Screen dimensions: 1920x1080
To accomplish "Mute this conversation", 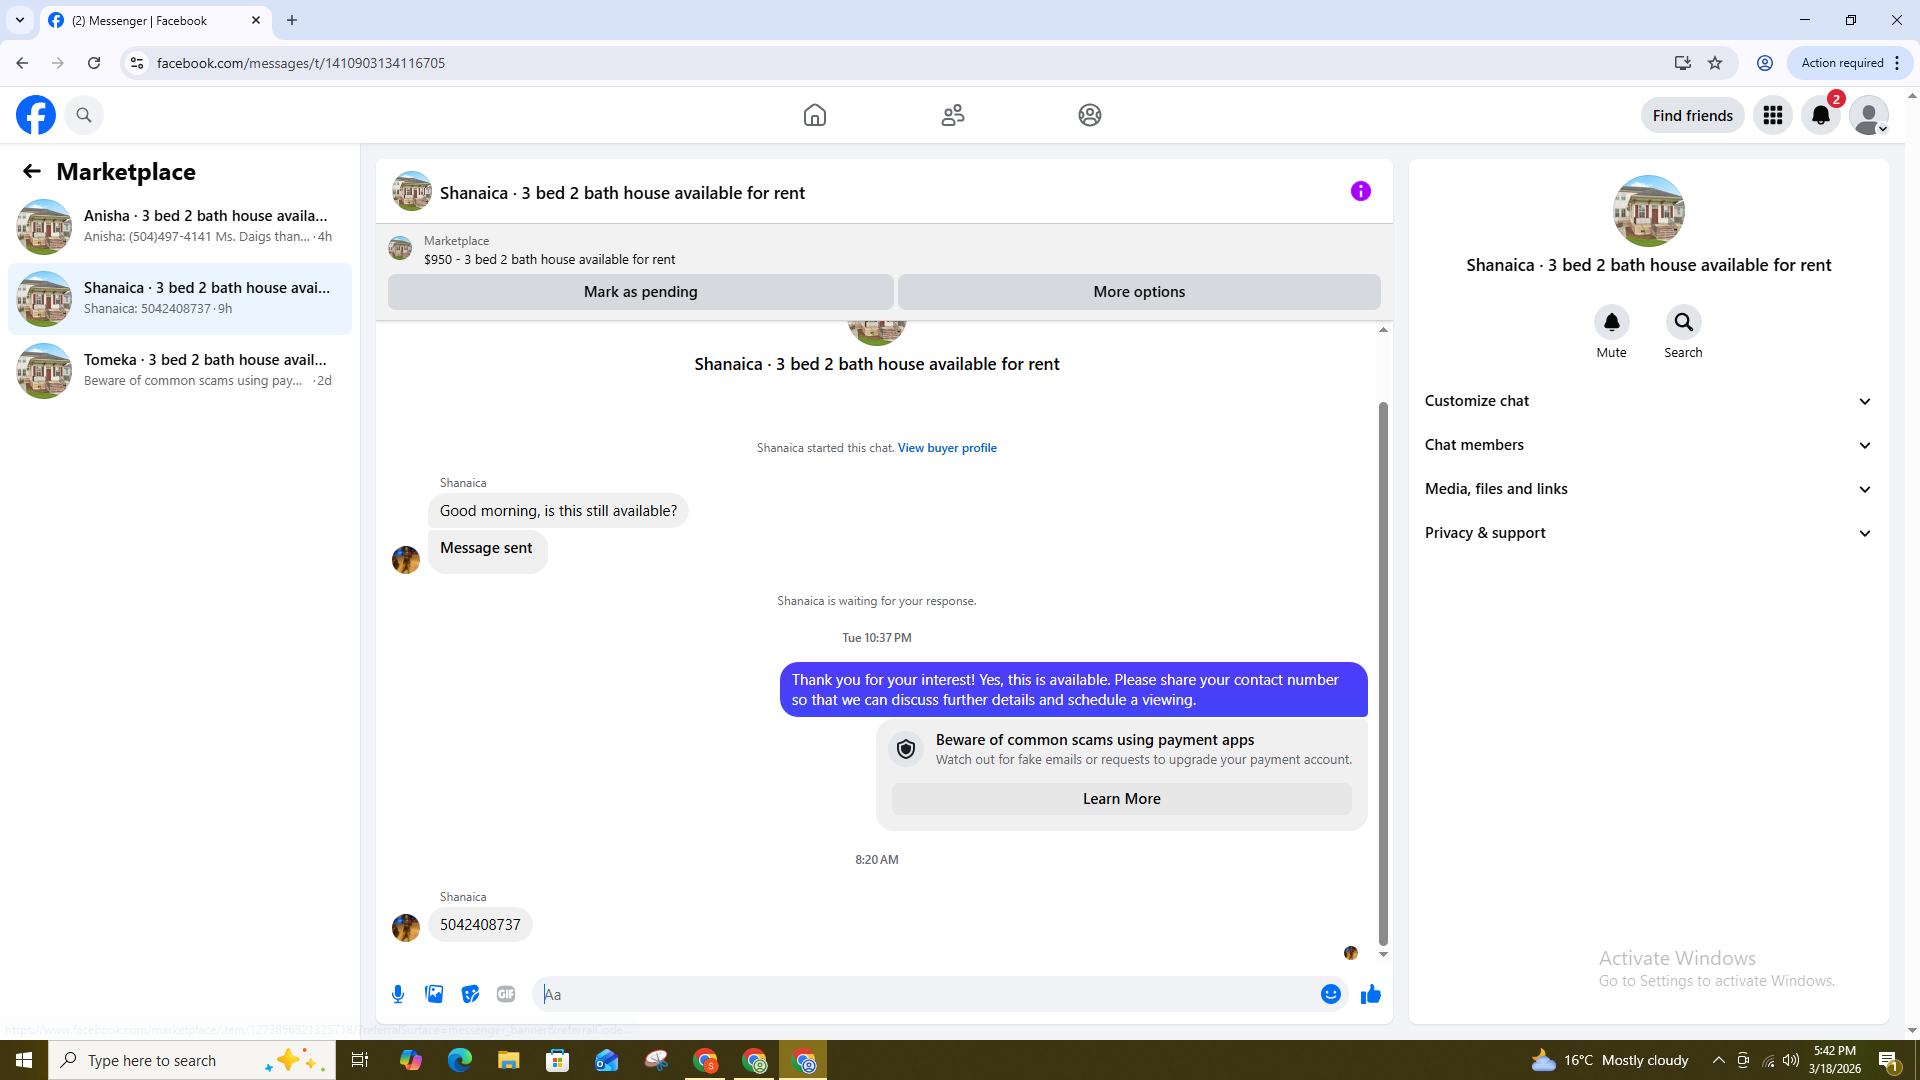I will coord(1611,322).
